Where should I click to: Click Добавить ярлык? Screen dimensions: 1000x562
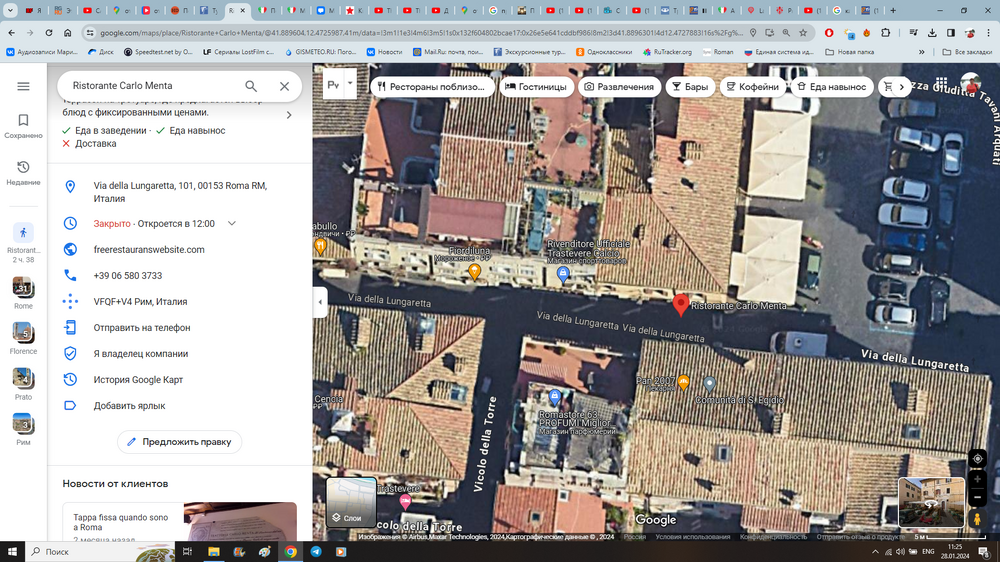tap(129, 406)
